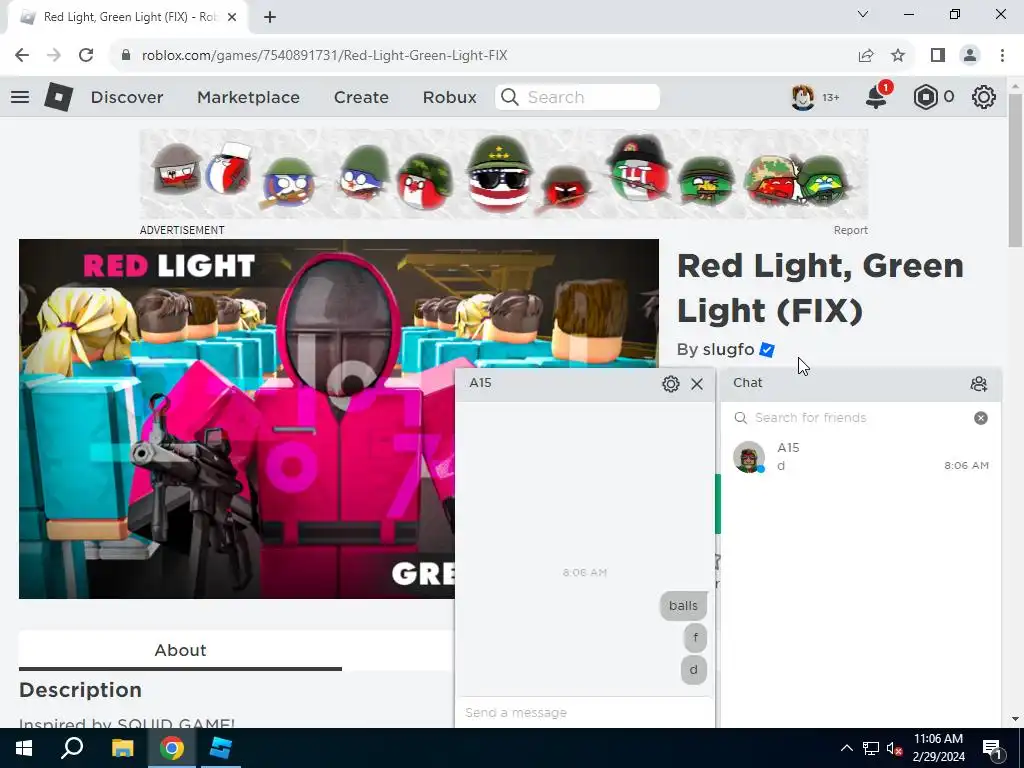Click the Search for friends field

tap(859, 418)
